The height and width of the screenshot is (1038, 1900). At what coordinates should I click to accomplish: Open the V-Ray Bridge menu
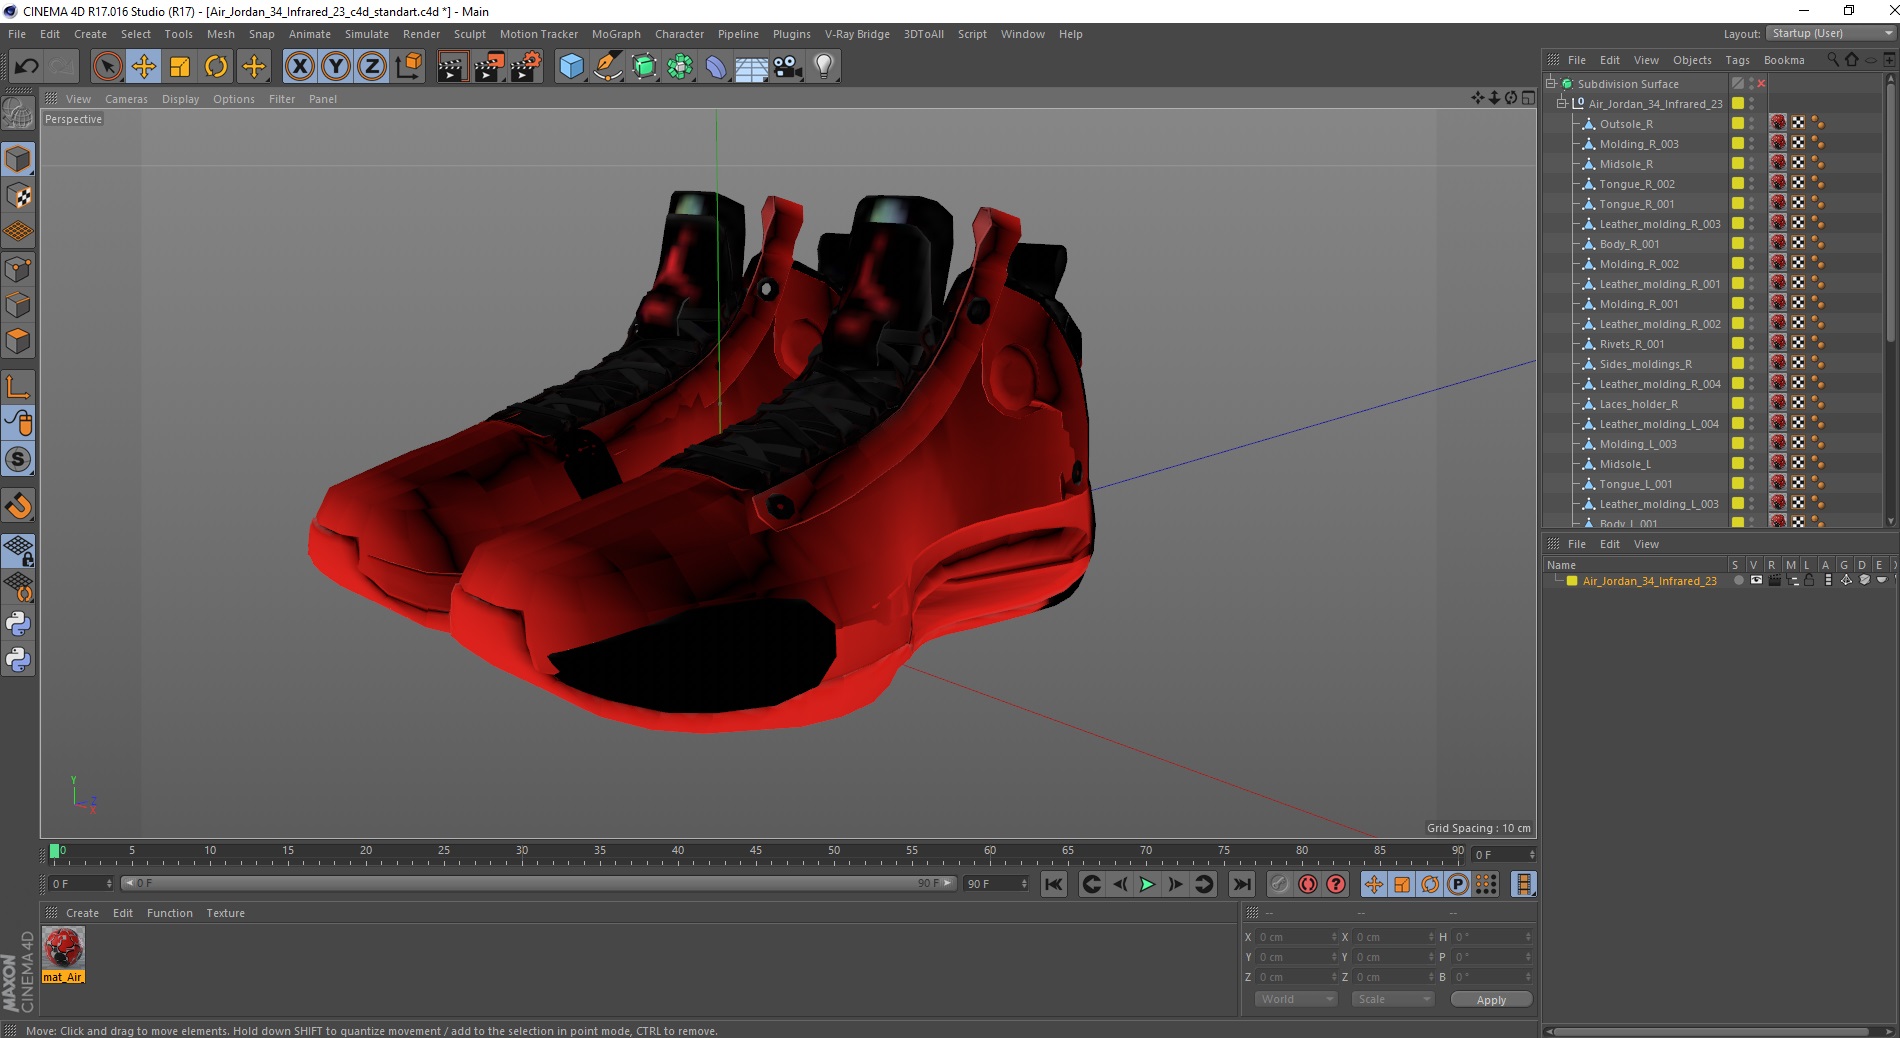click(857, 34)
